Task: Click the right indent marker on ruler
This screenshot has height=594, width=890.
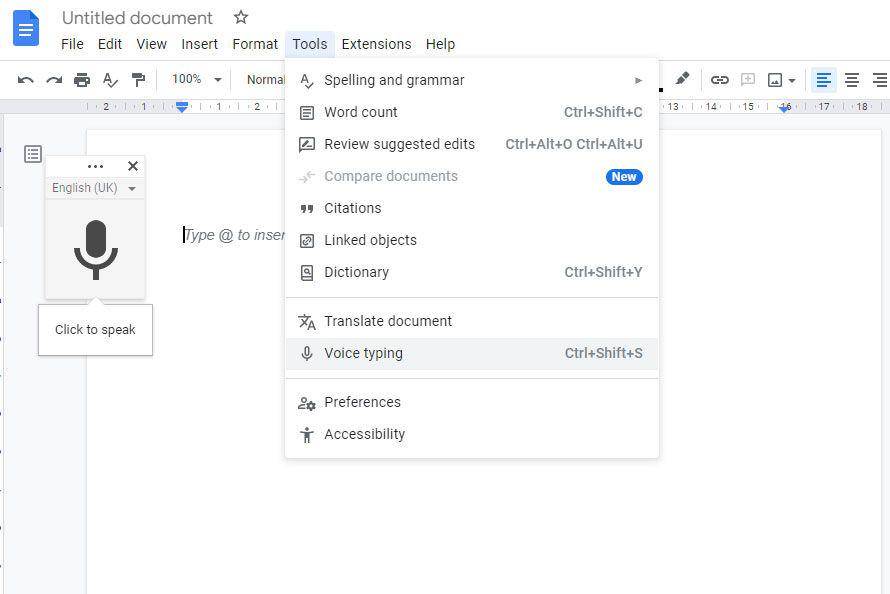Action: (785, 108)
